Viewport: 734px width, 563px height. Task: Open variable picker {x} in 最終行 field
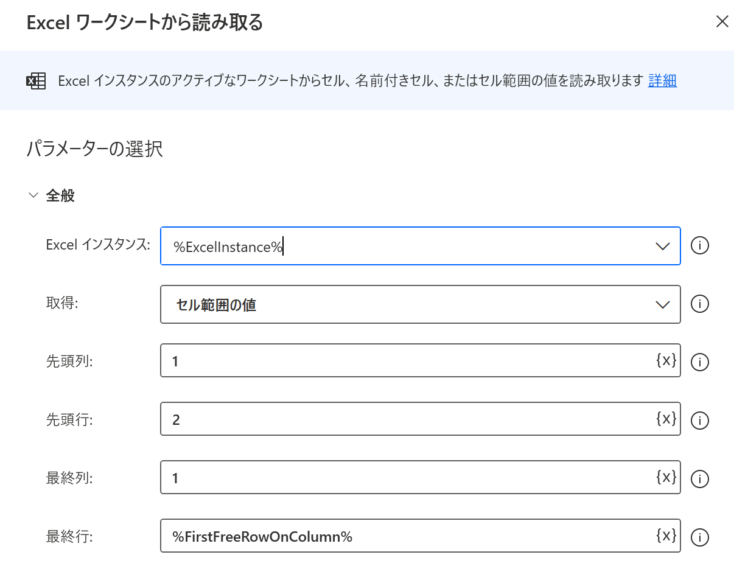click(x=666, y=535)
